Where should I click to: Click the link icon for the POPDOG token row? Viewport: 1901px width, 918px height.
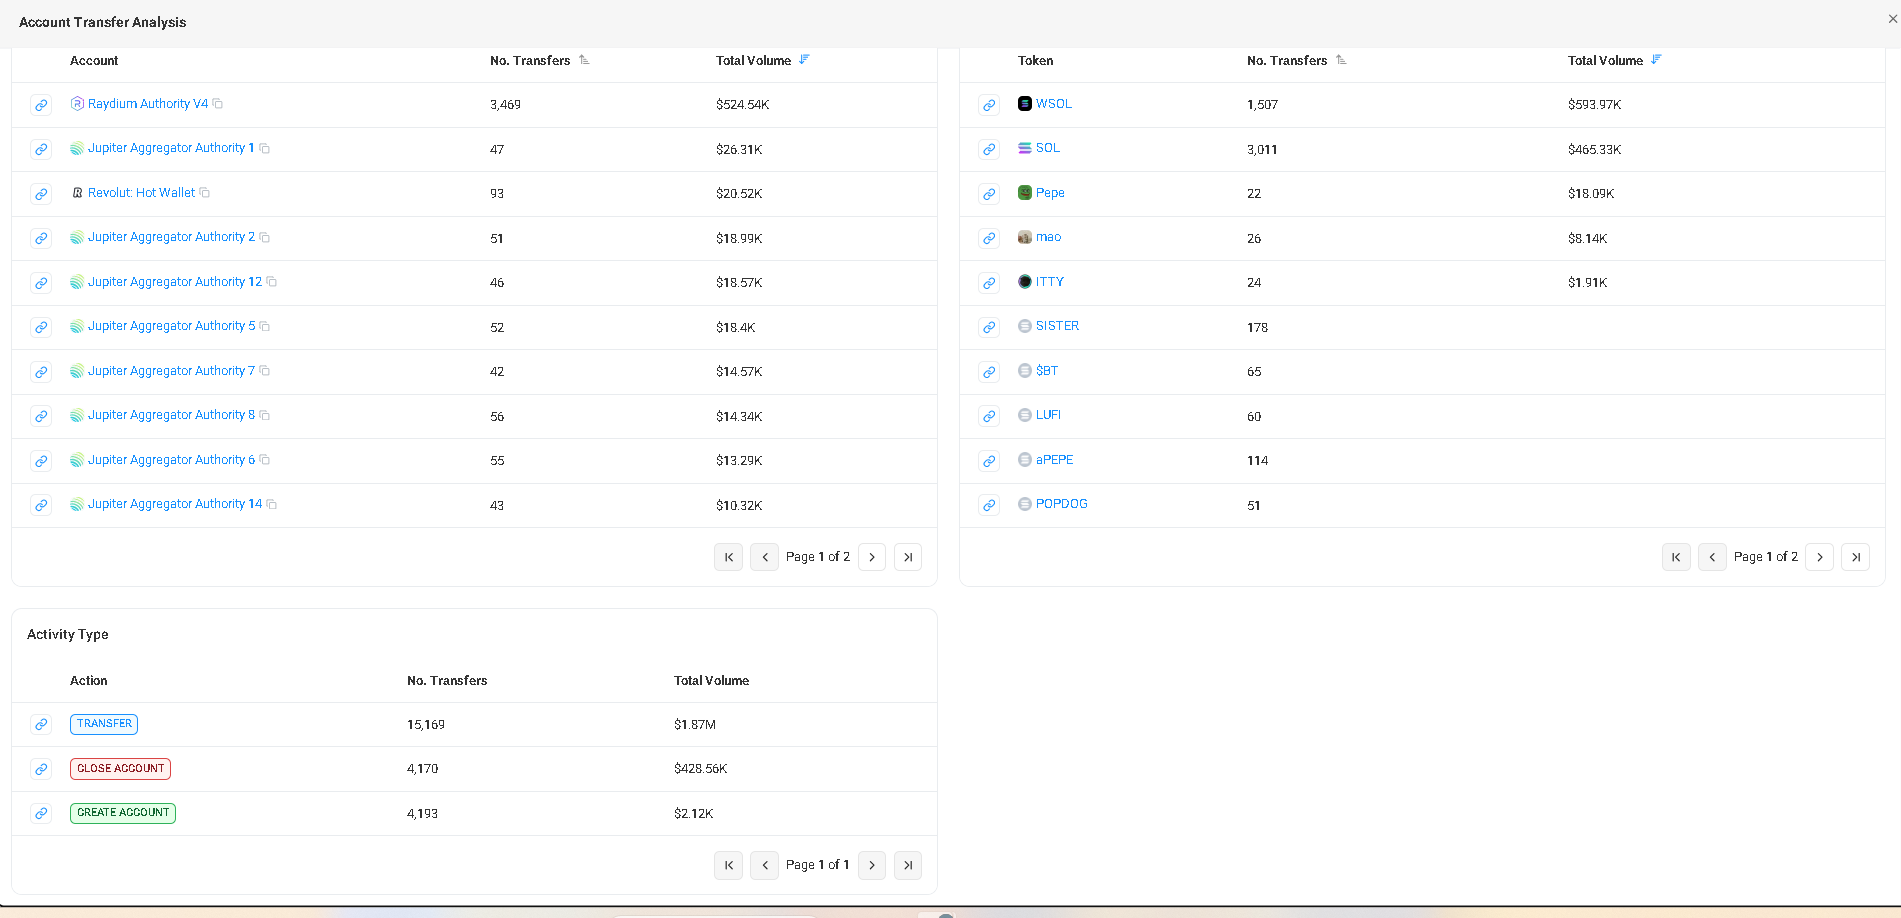click(x=989, y=505)
